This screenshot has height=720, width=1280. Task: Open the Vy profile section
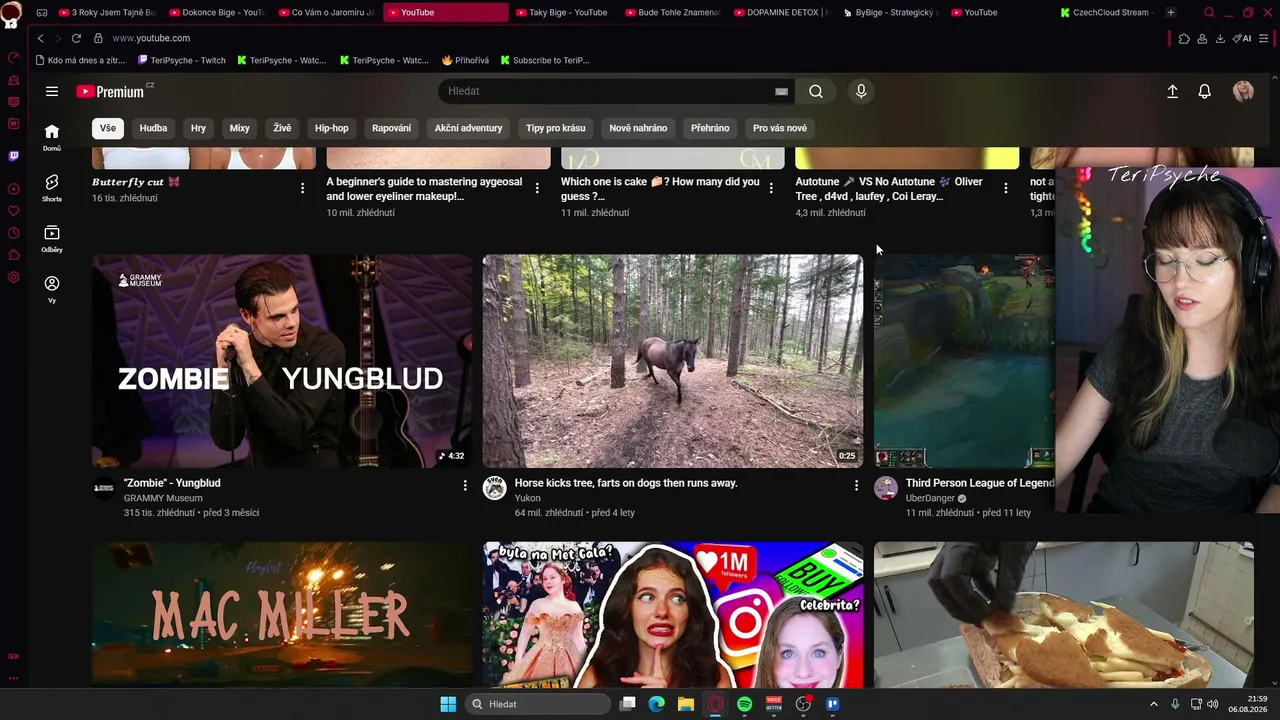click(x=52, y=290)
